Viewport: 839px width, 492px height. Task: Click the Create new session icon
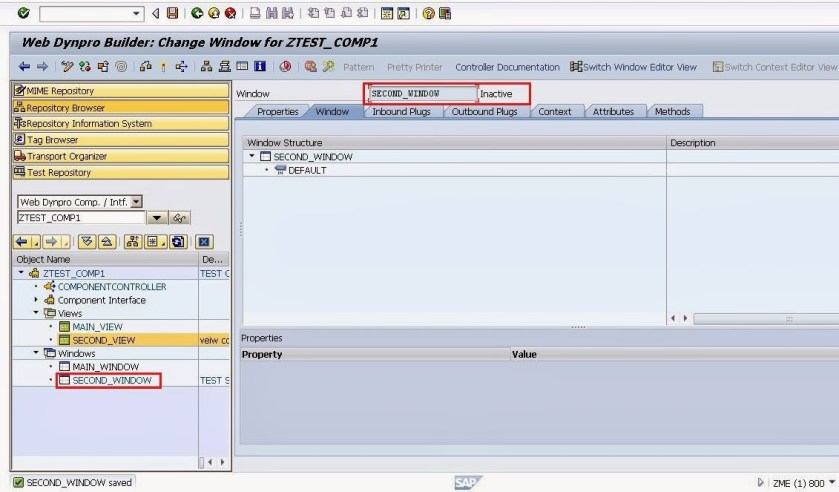click(387, 13)
